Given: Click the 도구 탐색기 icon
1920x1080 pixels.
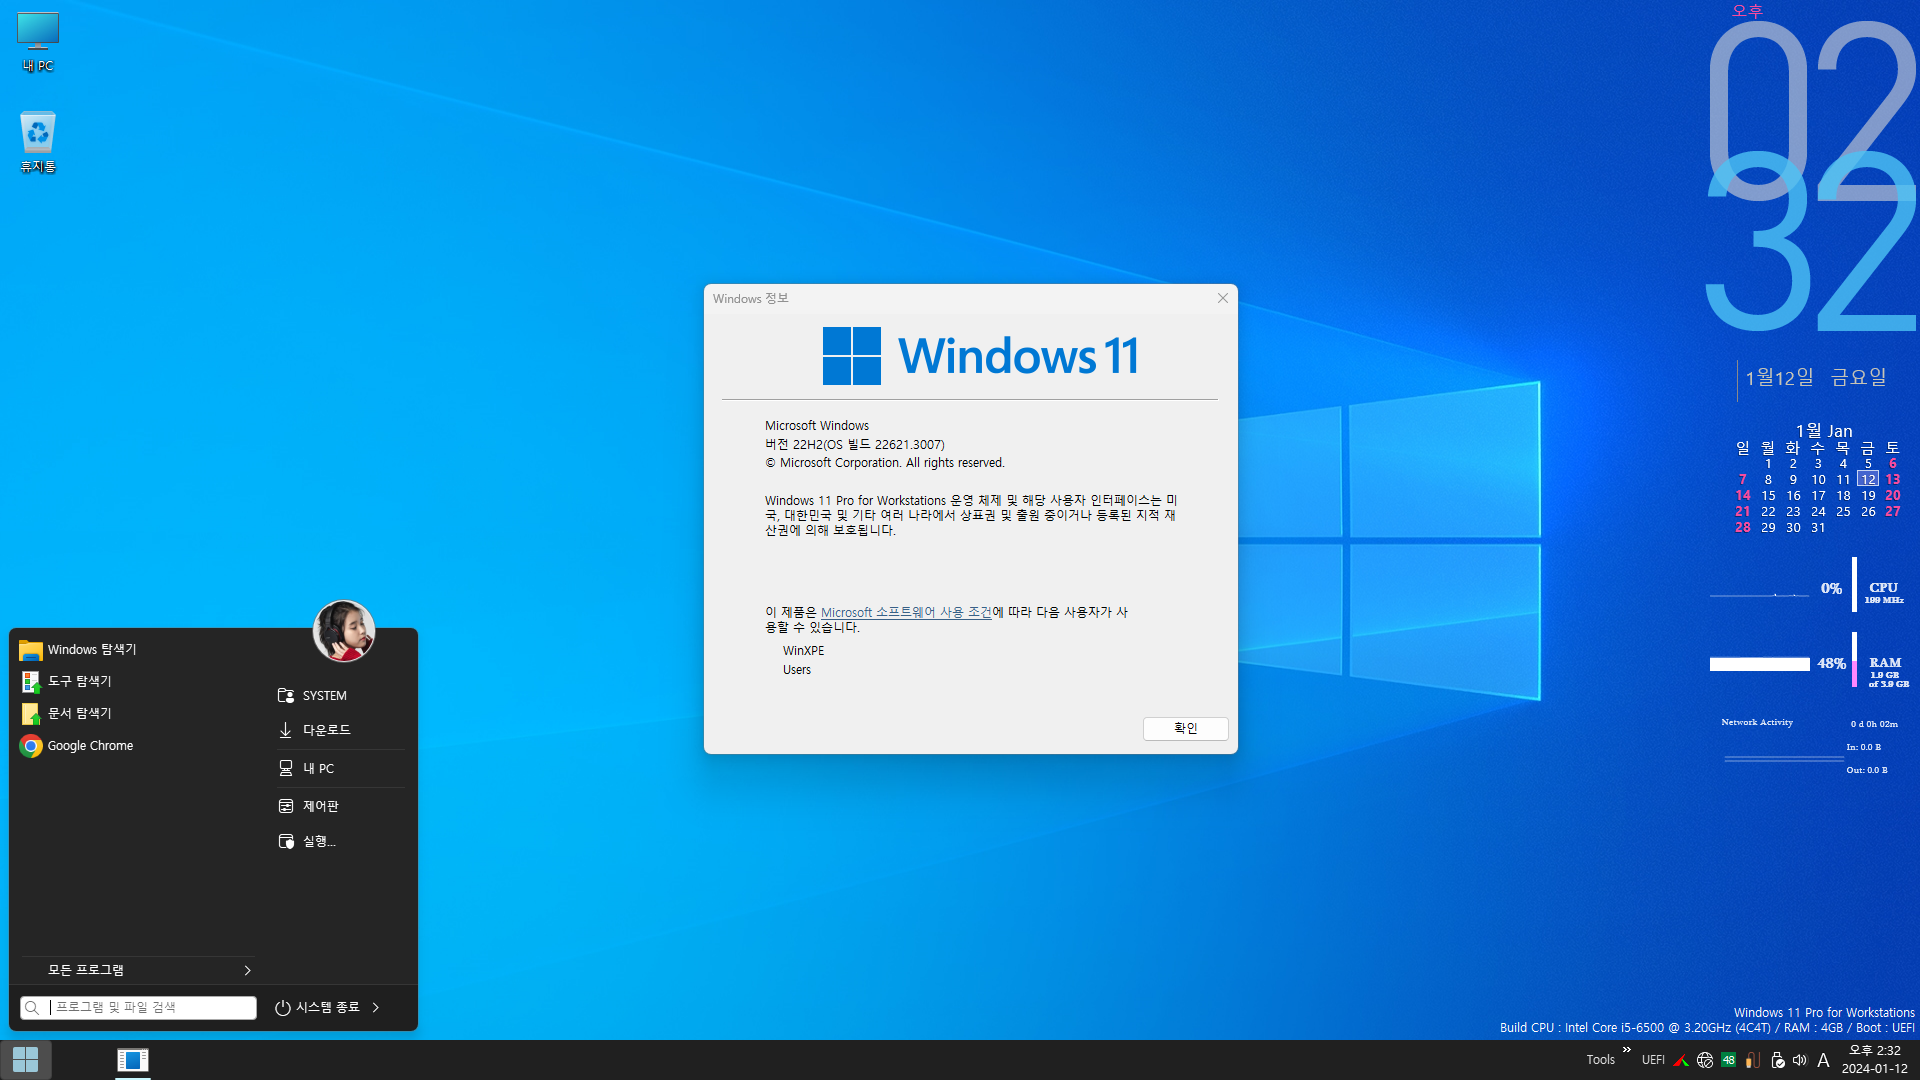Looking at the screenshot, I should (31, 682).
